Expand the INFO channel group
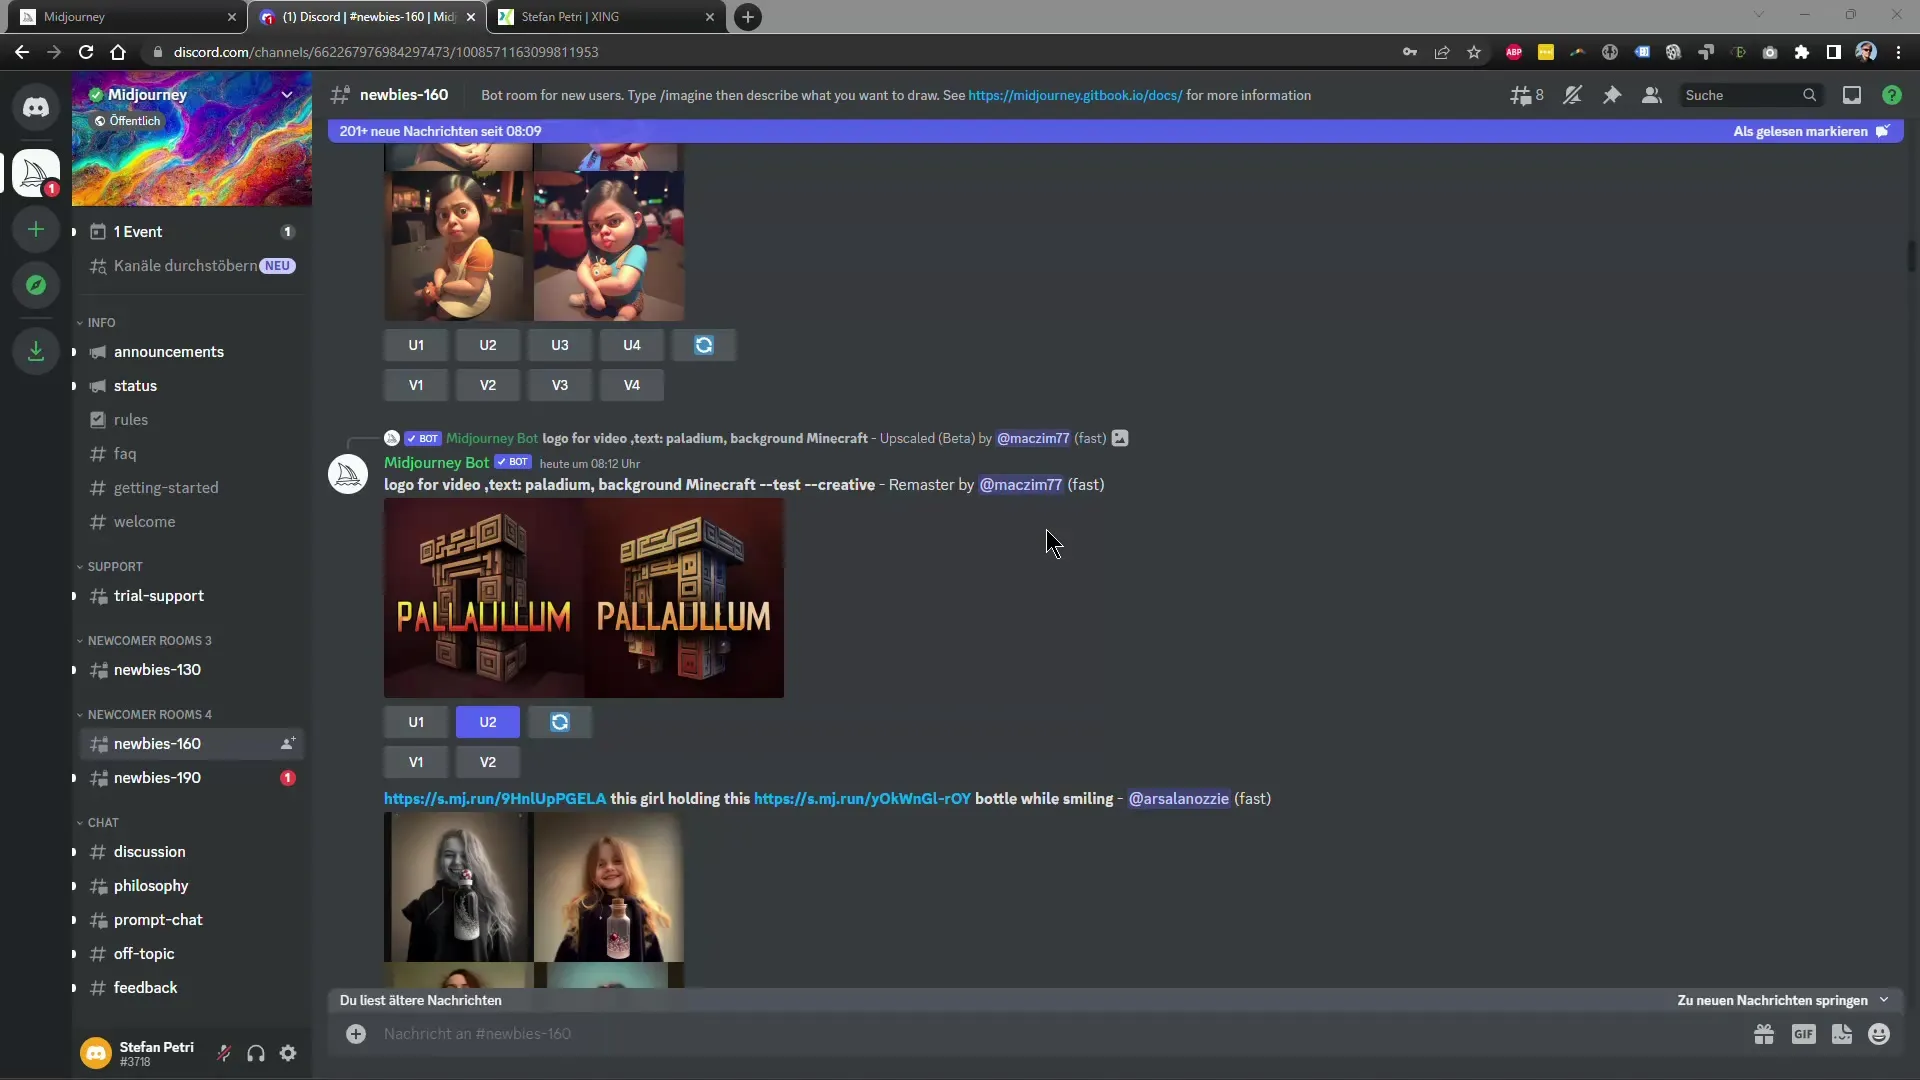 point(102,322)
